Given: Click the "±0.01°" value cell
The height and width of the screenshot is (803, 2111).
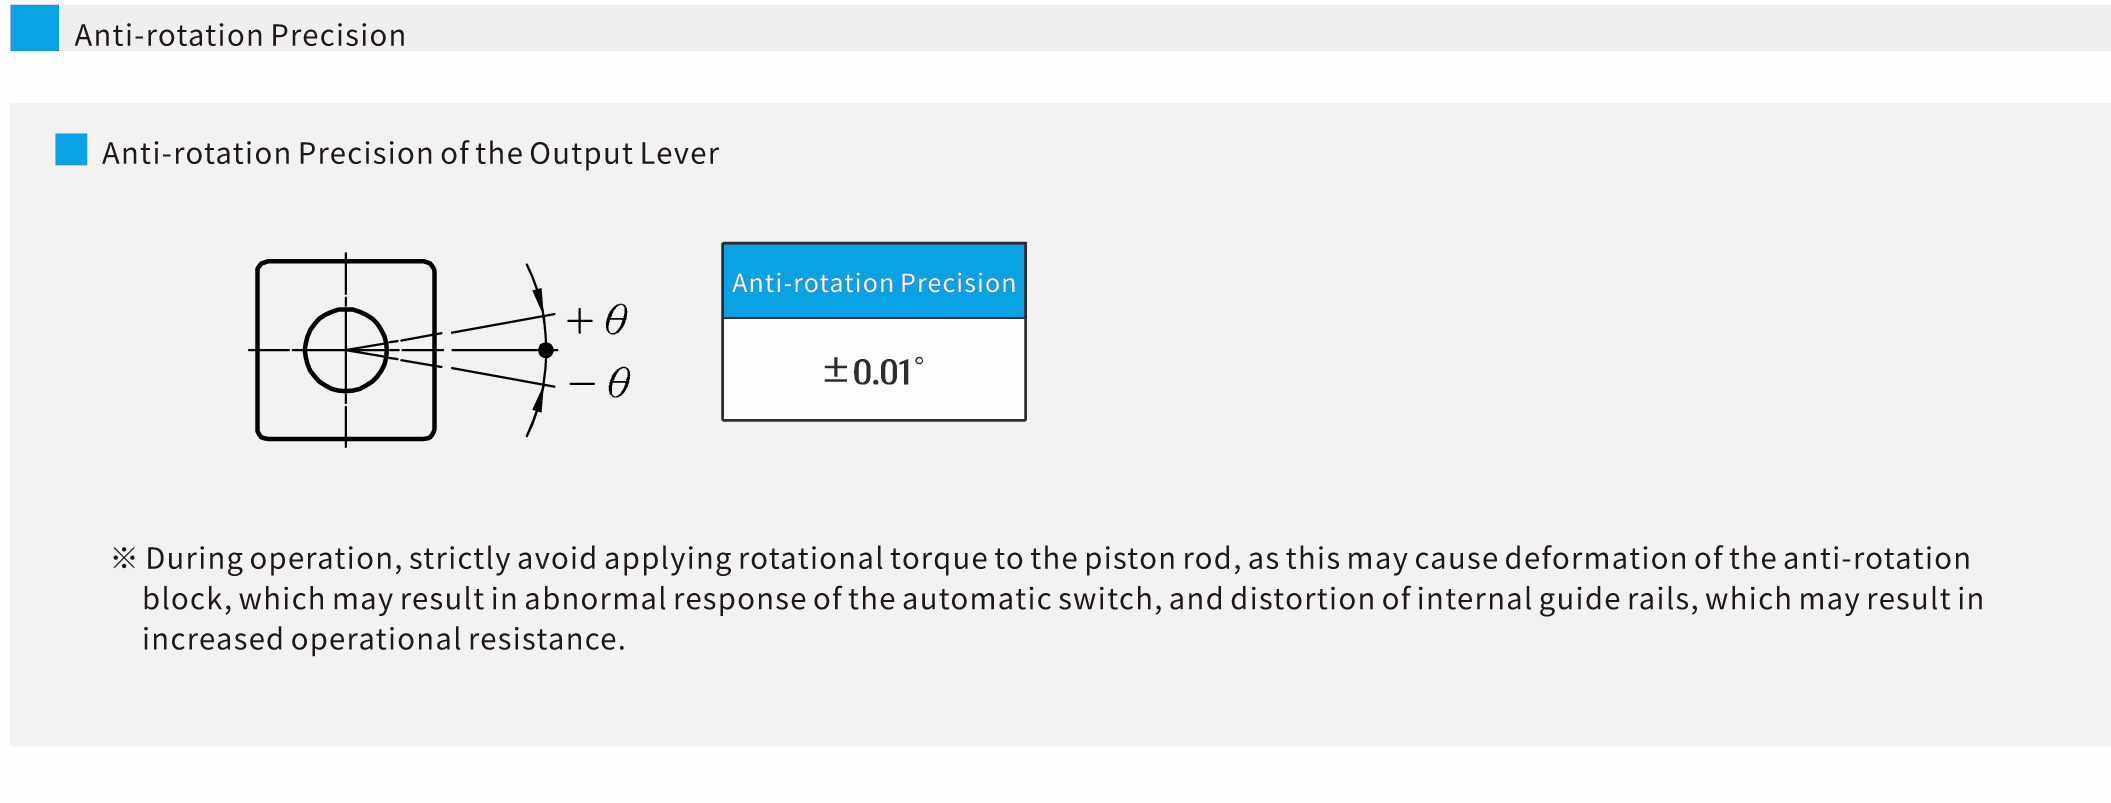Looking at the screenshot, I should click(x=874, y=371).
